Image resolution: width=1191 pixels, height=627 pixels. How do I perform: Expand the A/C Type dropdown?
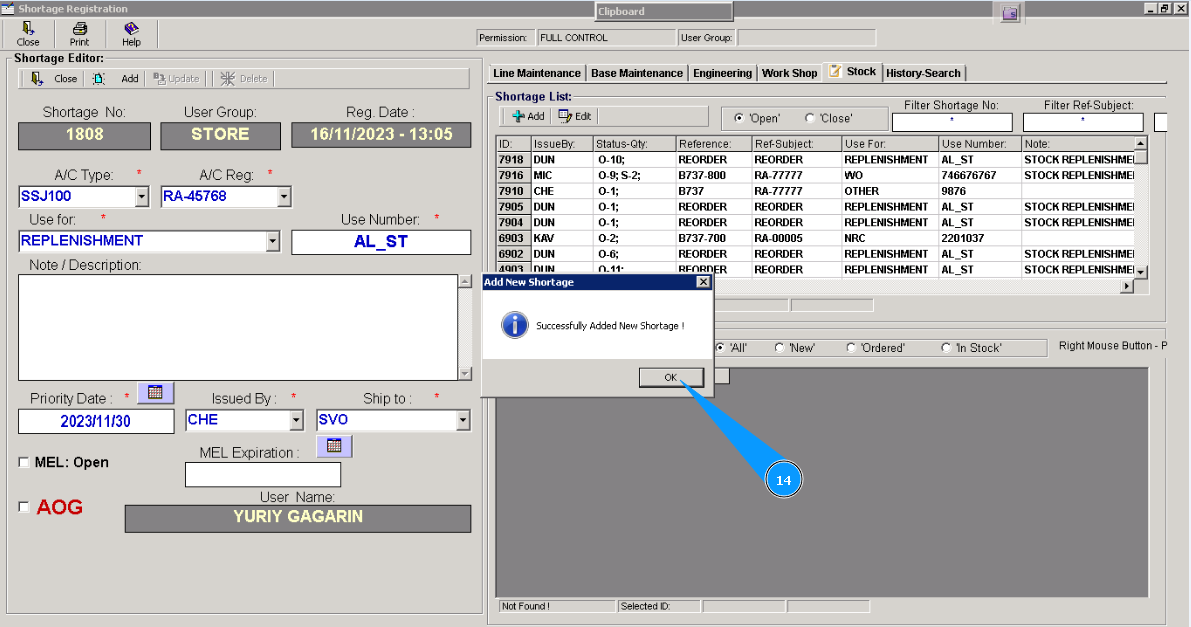pos(141,197)
